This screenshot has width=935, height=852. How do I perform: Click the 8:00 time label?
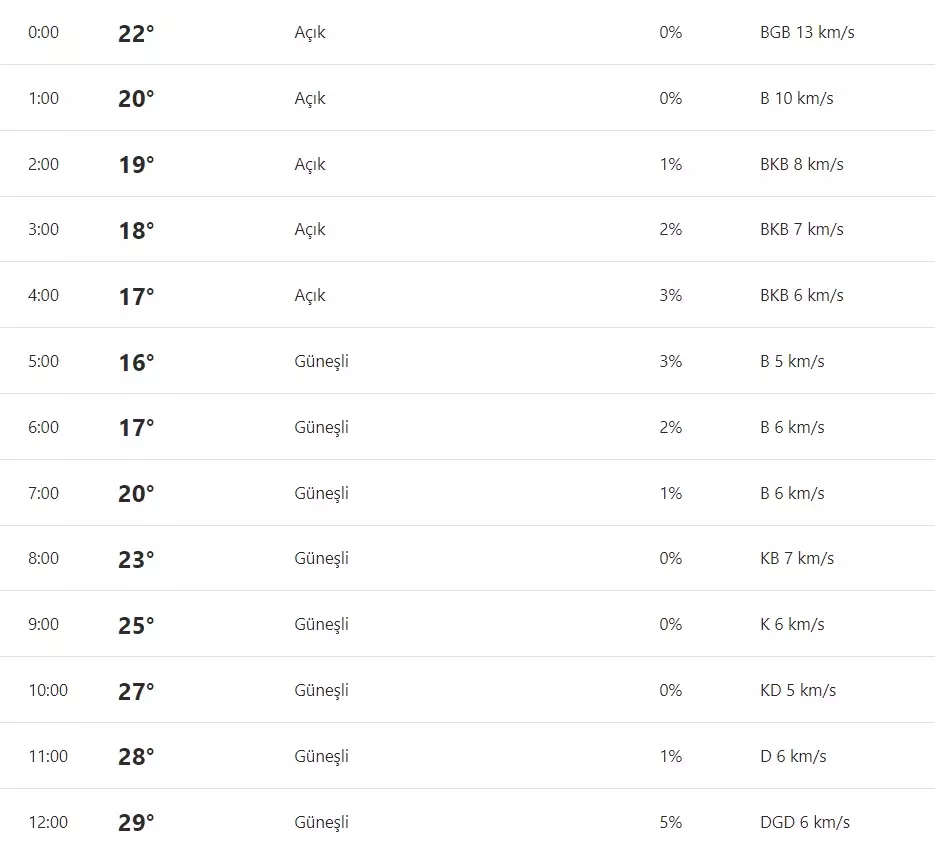tap(44, 558)
